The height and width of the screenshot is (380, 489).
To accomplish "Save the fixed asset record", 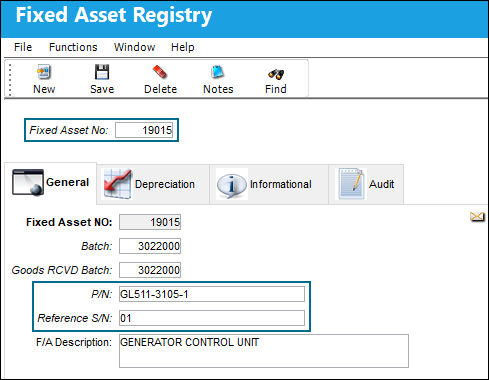I will [102, 79].
